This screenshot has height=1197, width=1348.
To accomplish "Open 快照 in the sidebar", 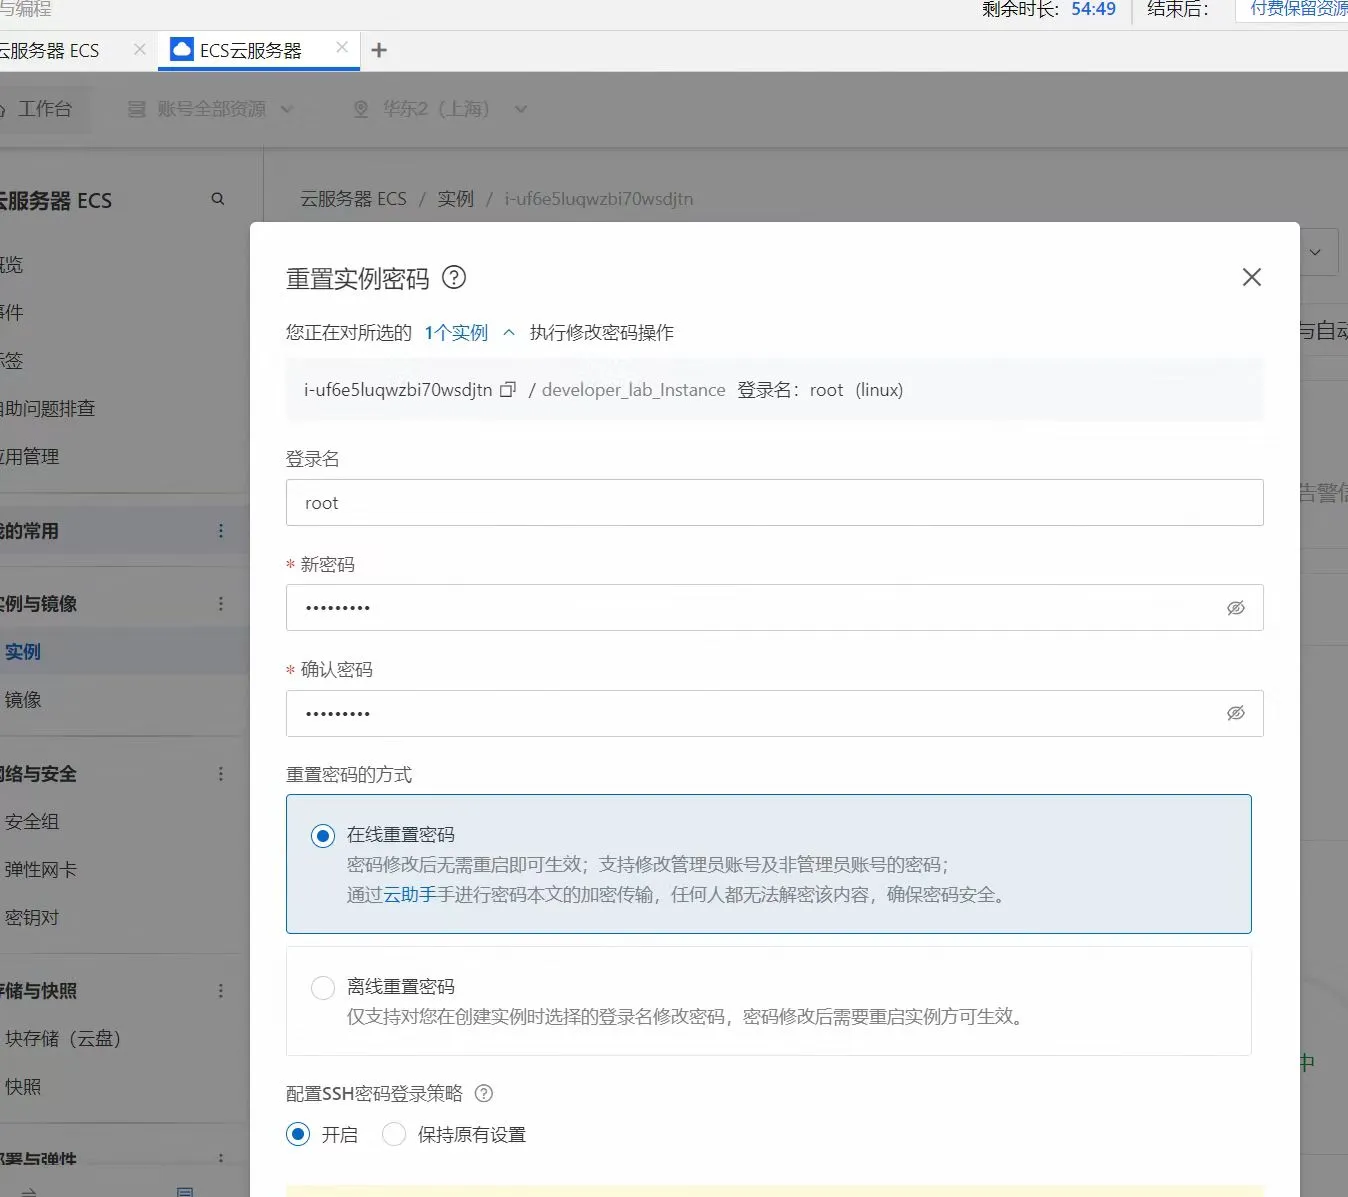I will pyautogui.click(x=23, y=1087).
